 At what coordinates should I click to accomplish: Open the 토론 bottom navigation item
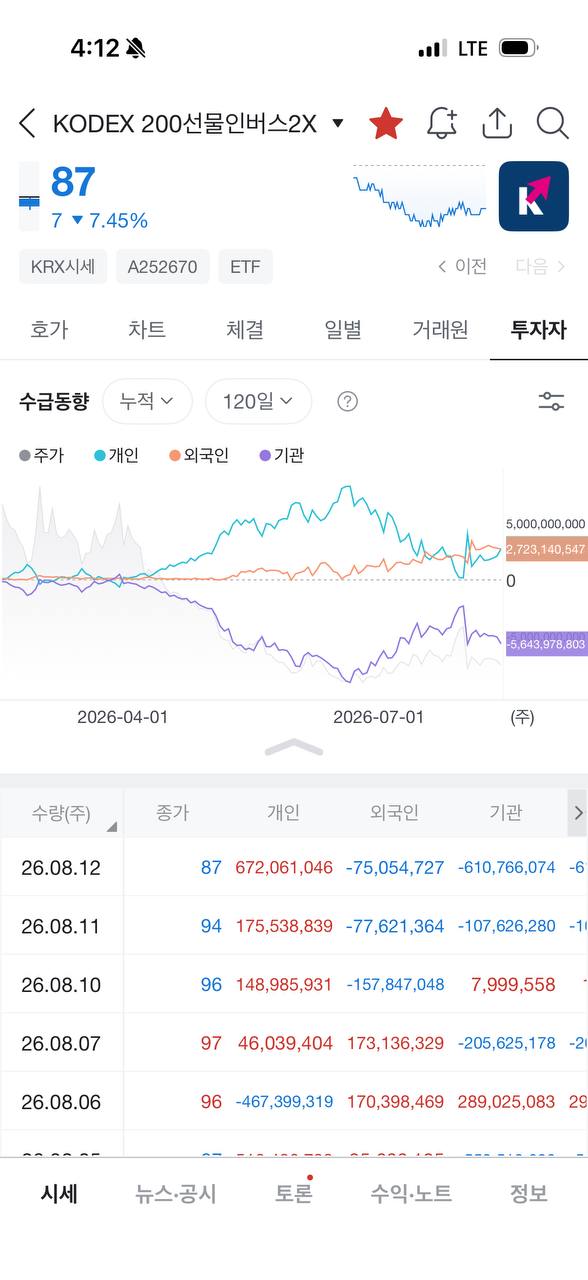point(294,1194)
